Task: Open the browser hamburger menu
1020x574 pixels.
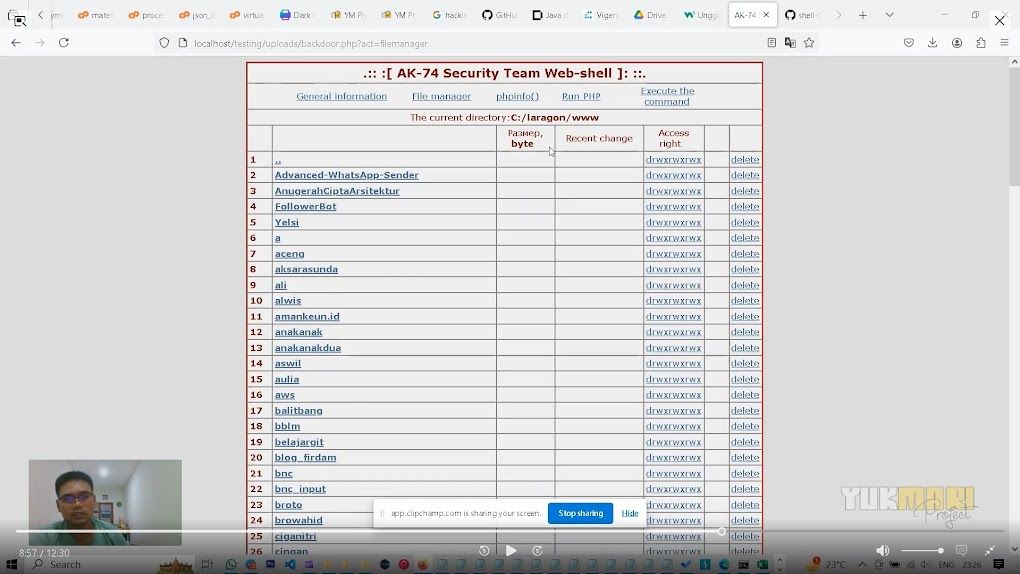Action: (x=1004, y=43)
